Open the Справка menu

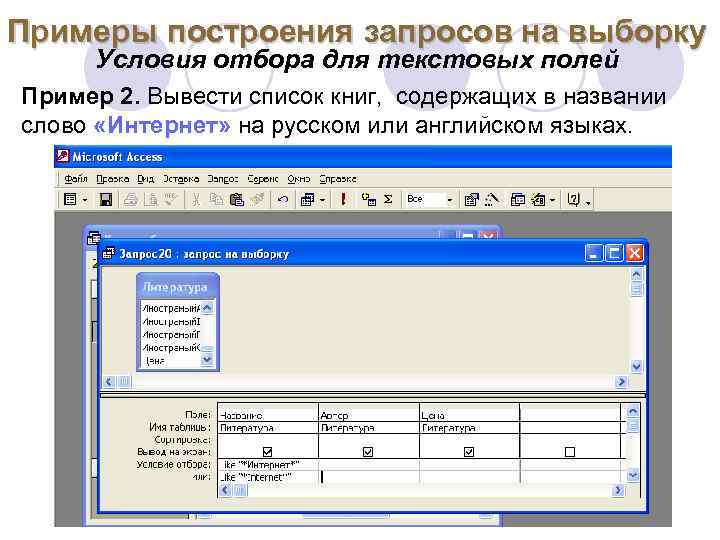click(338, 179)
